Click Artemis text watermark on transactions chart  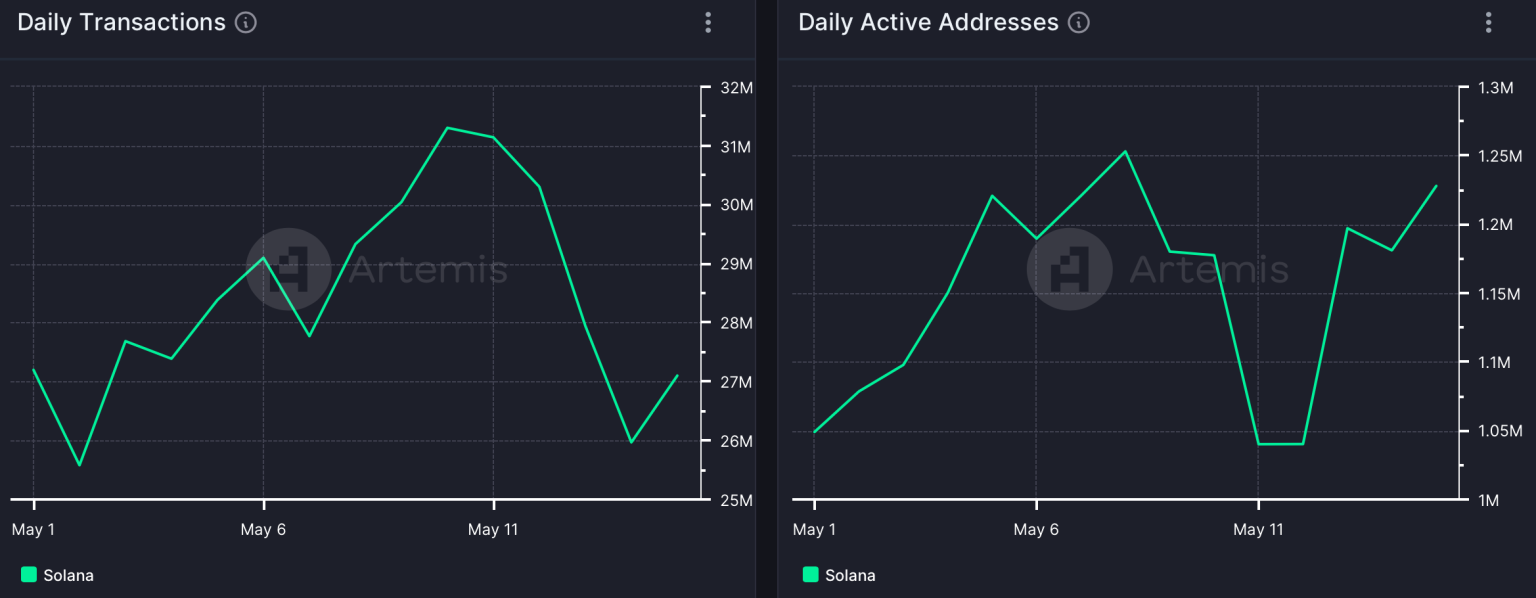coord(428,270)
